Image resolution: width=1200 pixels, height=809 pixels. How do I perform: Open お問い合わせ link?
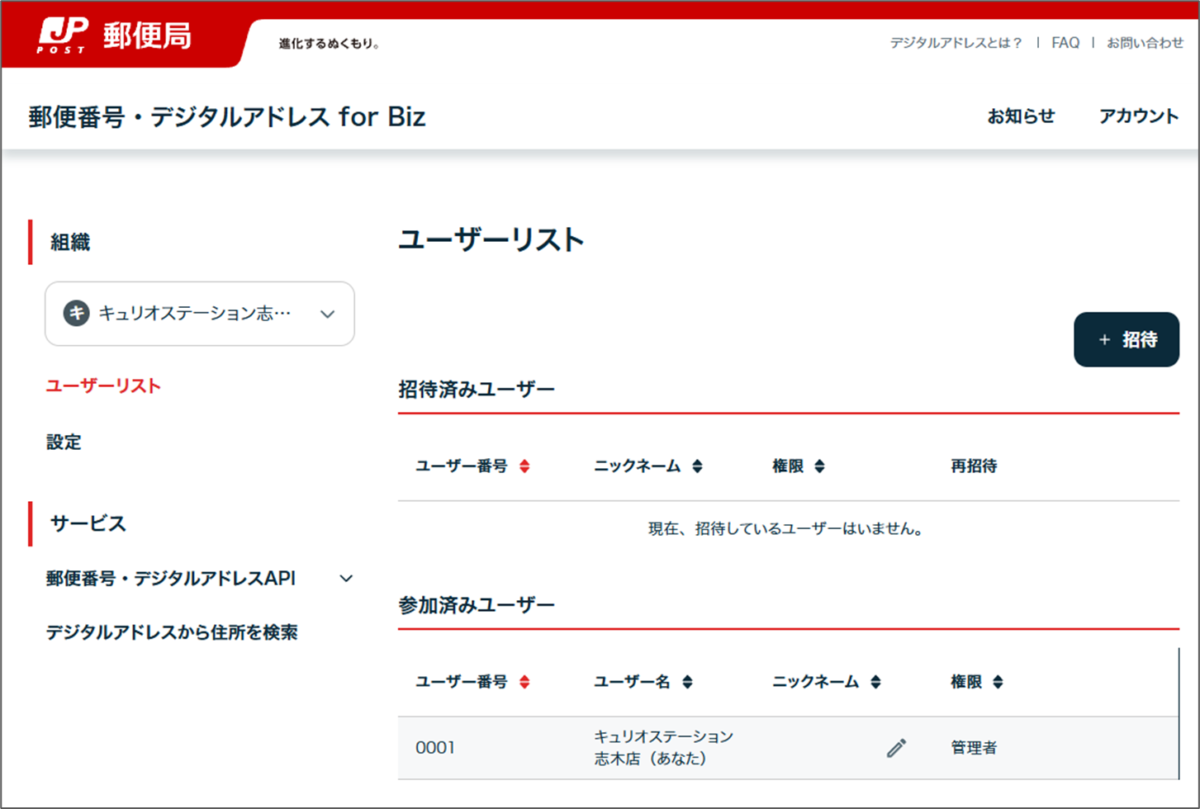point(1145,43)
